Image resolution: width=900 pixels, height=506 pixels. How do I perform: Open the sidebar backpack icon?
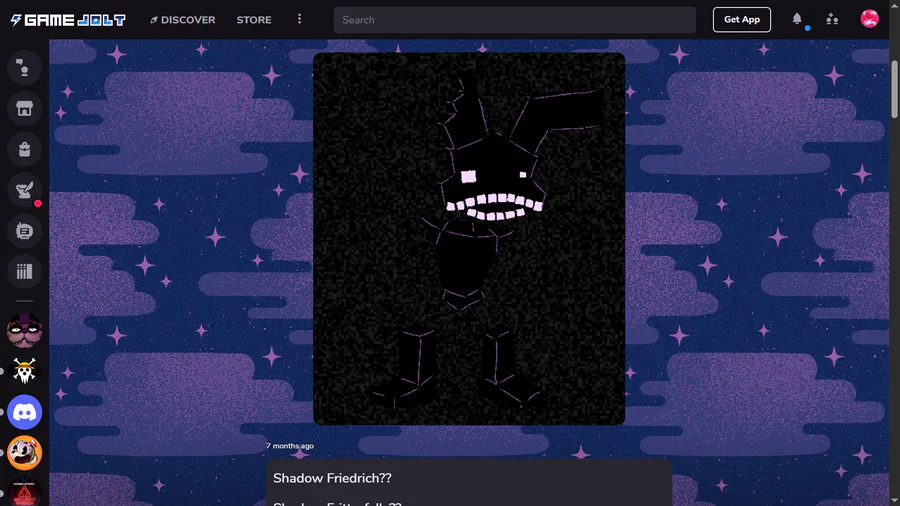24,149
